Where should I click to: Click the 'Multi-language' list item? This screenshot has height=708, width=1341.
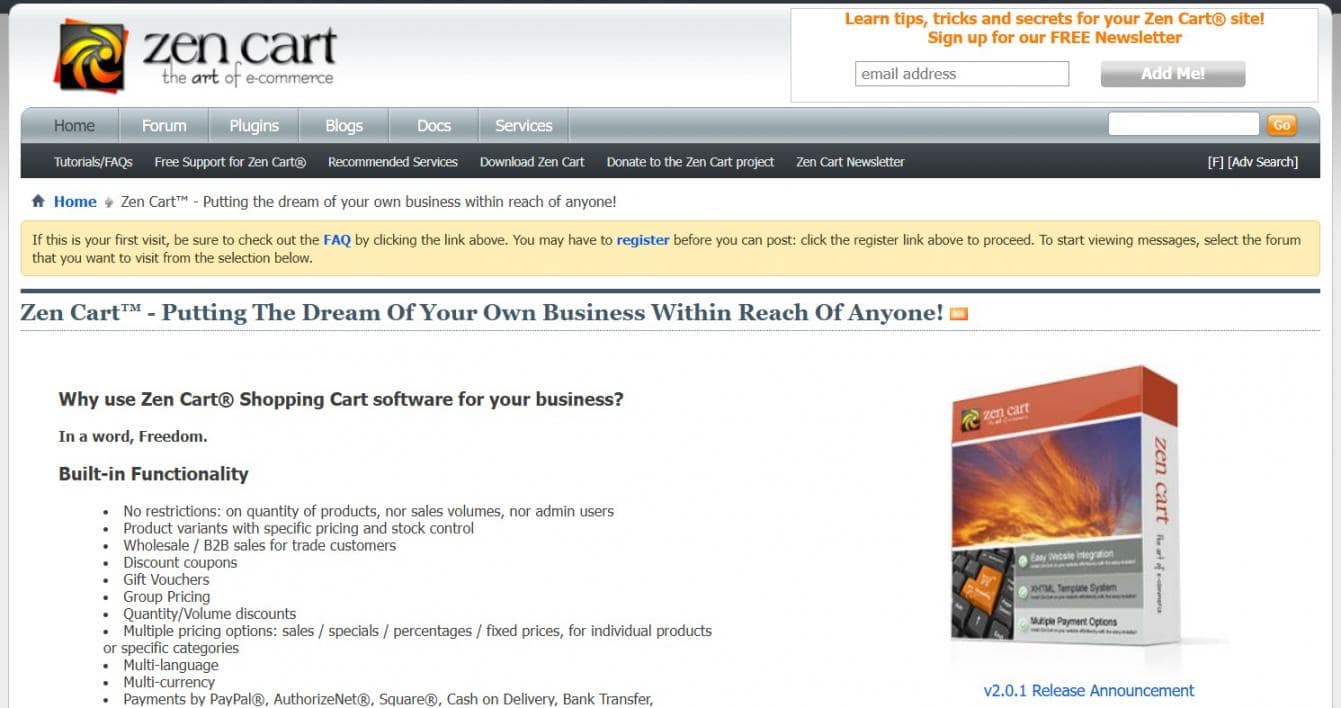171,665
